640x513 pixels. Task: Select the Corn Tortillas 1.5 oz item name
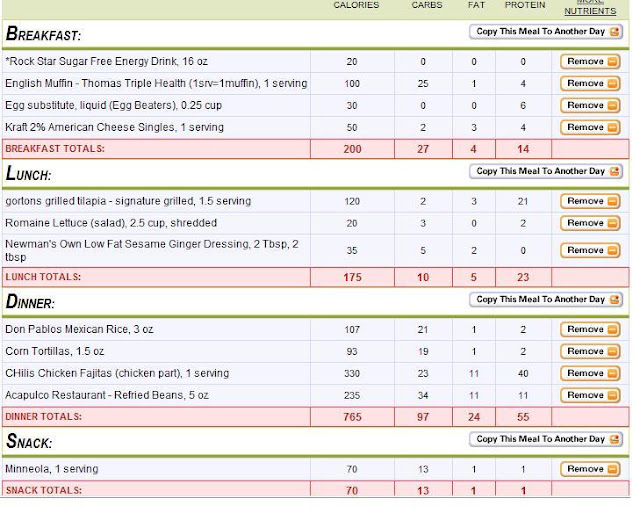(55, 351)
